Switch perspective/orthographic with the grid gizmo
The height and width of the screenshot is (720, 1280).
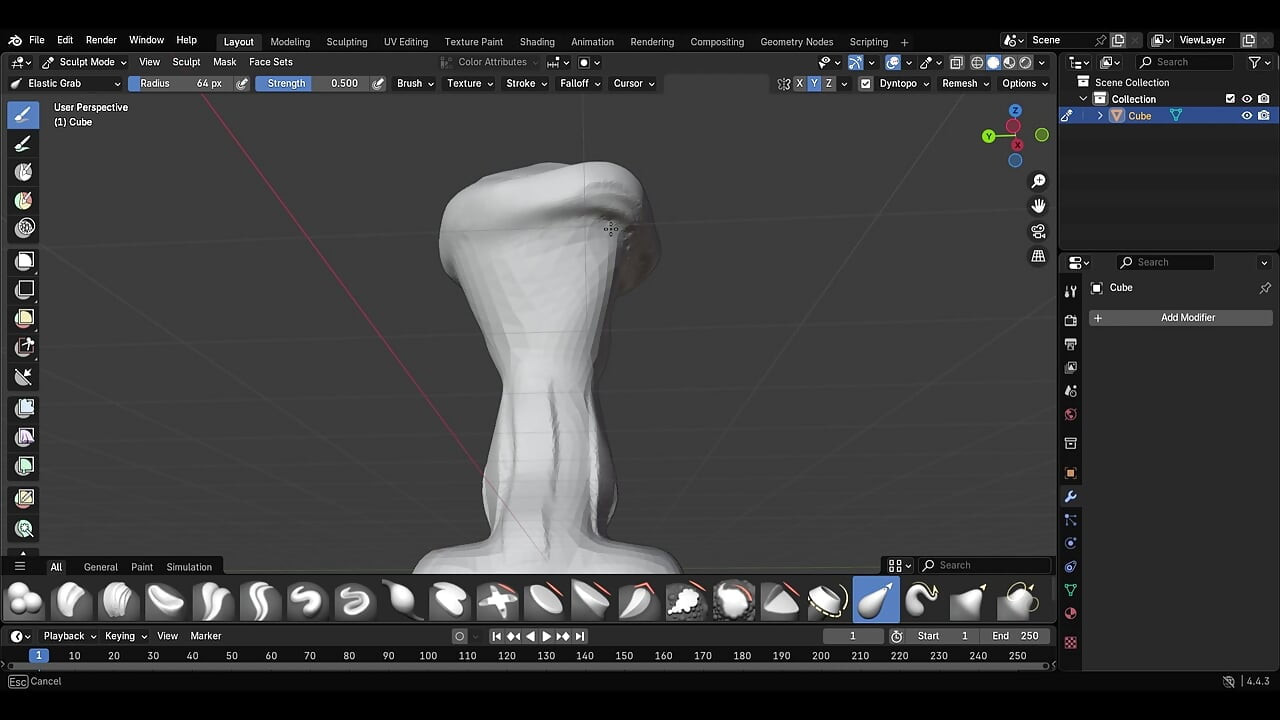pyautogui.click(x=1038, y=256)
